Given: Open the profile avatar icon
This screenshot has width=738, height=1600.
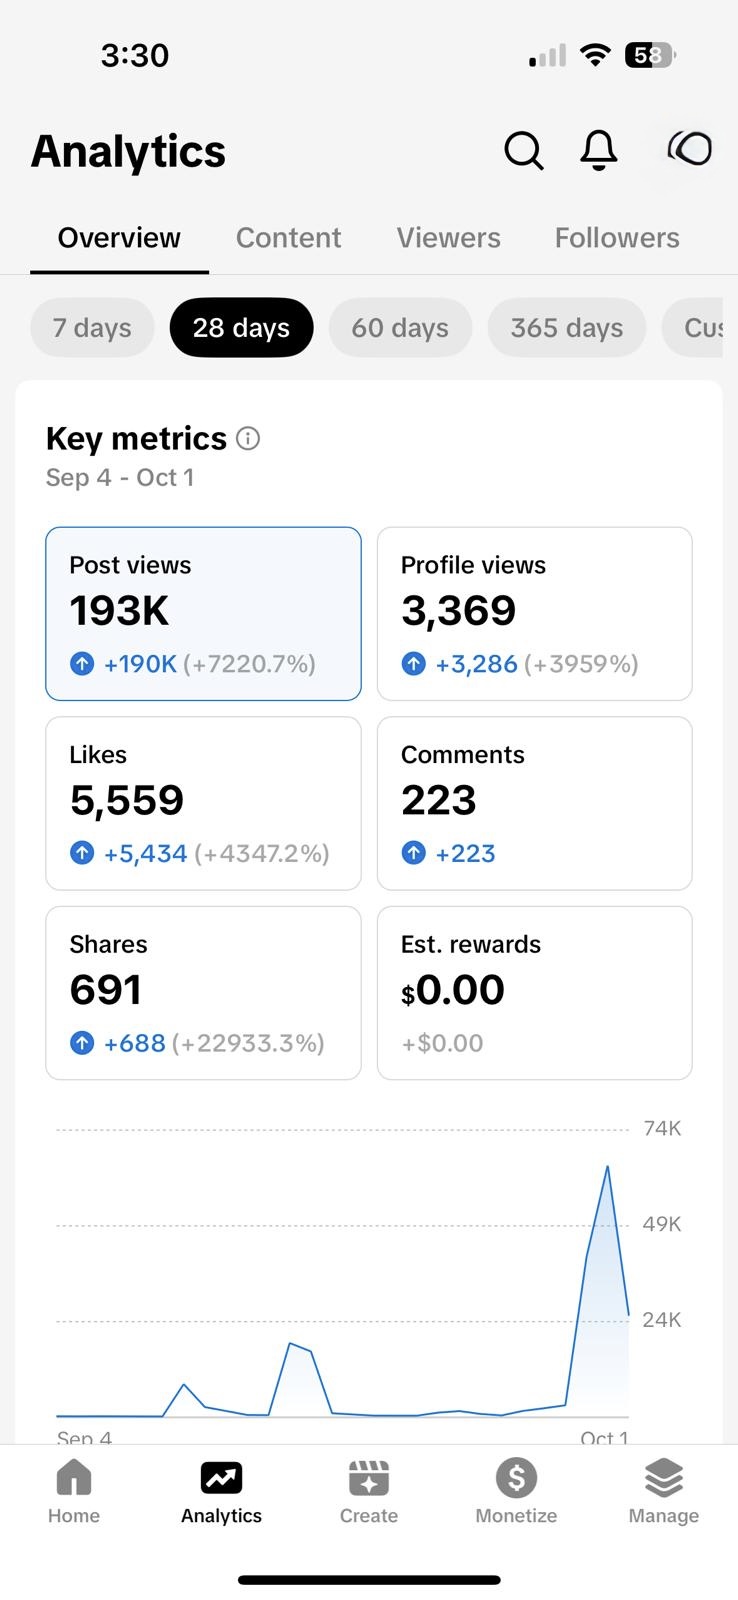Looking at the screenshot, I should 690,149.
